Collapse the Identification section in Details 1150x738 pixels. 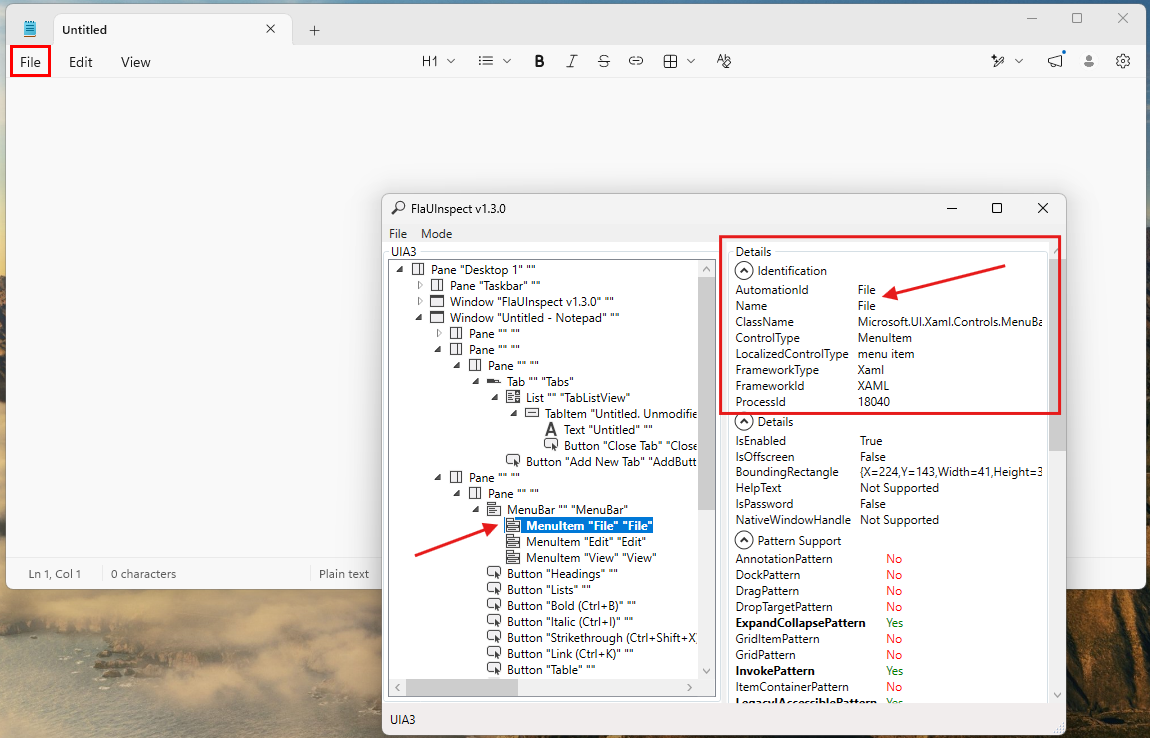tap(744, 271)
